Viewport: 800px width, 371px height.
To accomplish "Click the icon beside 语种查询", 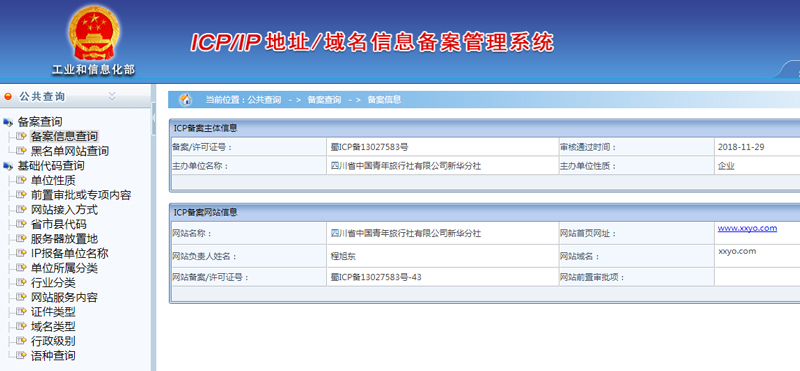I will click(x=21, y=355).
